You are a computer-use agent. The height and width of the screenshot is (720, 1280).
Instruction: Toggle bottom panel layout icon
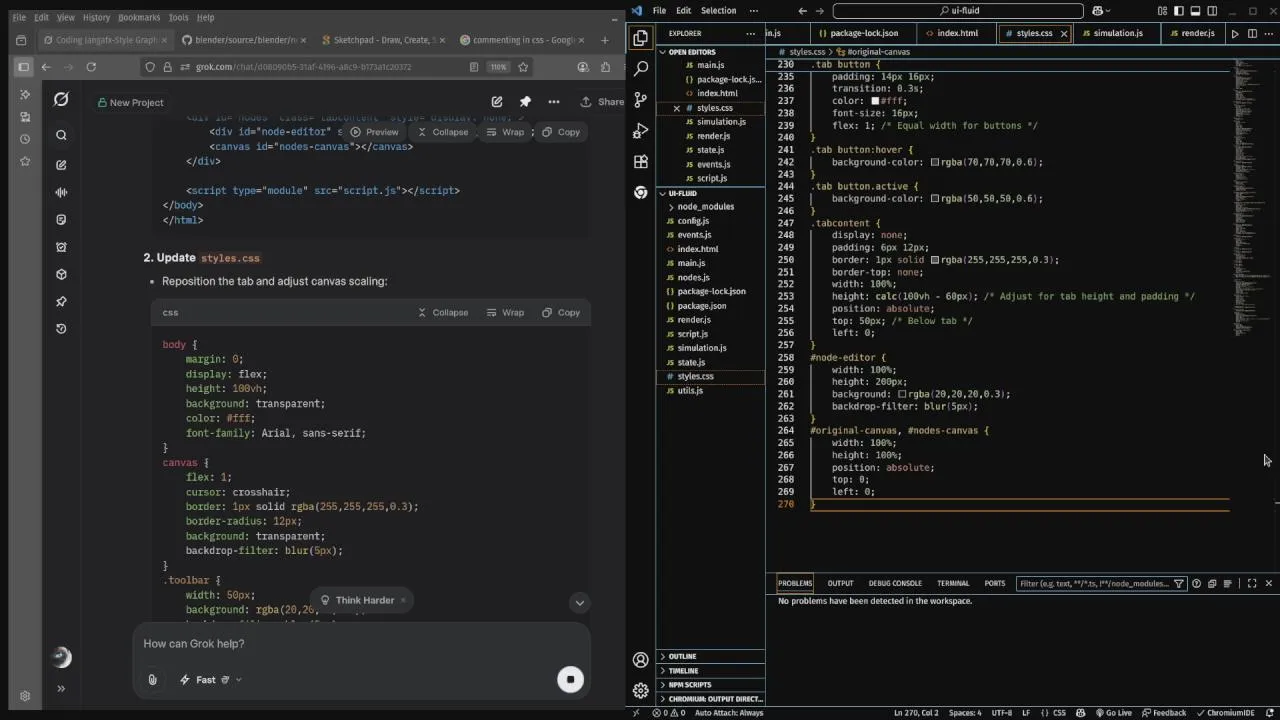pyautogui.click(x=1196, y=11)
